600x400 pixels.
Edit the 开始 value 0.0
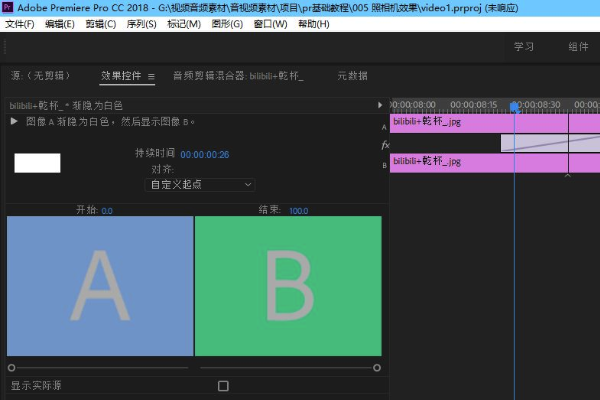[107, 211]
